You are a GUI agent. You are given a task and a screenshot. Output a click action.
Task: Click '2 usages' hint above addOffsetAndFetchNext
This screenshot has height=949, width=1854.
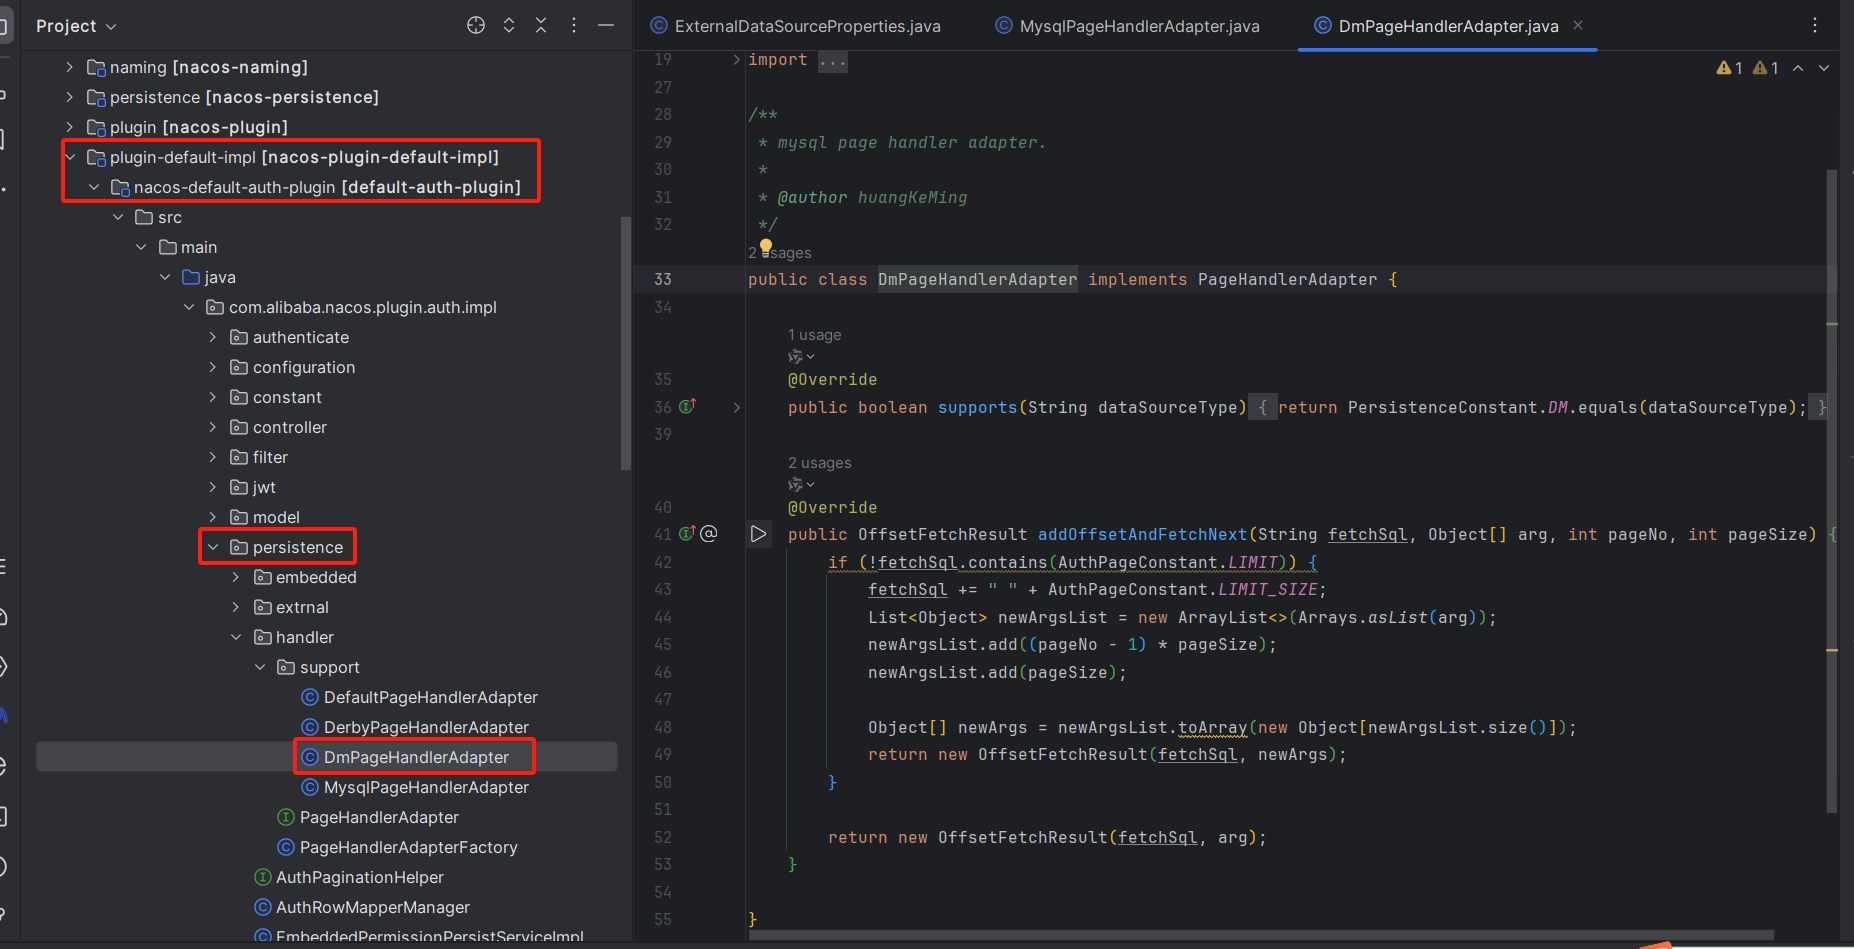[x=820, y=463]
